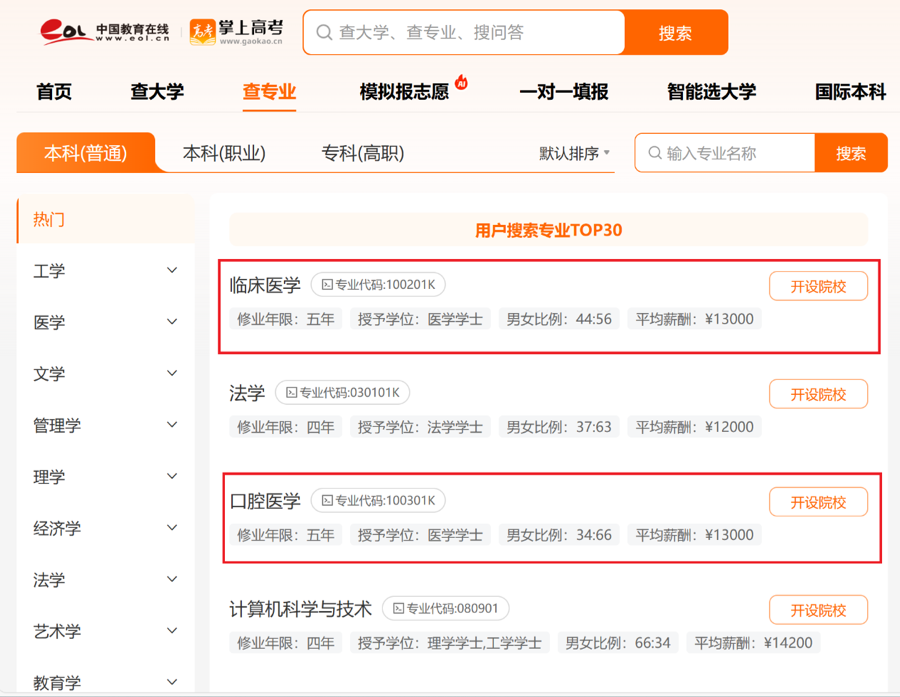Click 开设院校 button for 法学
Screen dimensions: 900x697
[x=818, y=394]
